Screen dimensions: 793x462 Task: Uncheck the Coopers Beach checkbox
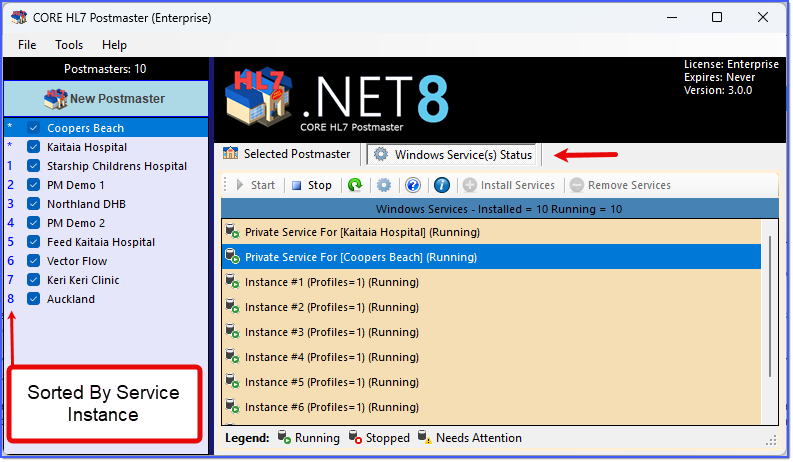[33, 128]
